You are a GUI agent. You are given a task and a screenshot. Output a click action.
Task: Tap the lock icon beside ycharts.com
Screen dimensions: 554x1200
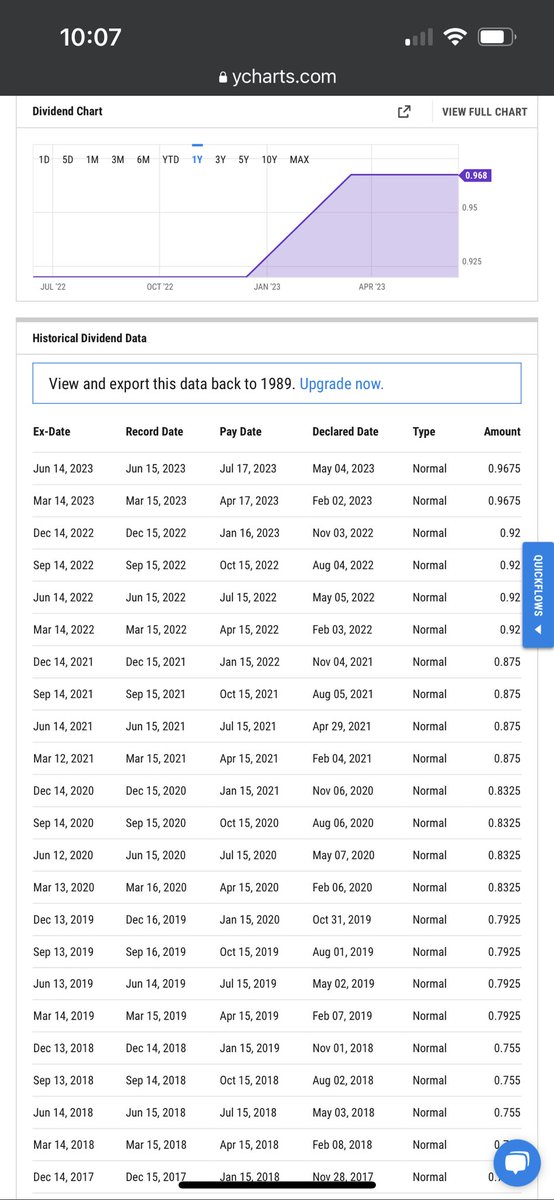click(x=224, y=77)
